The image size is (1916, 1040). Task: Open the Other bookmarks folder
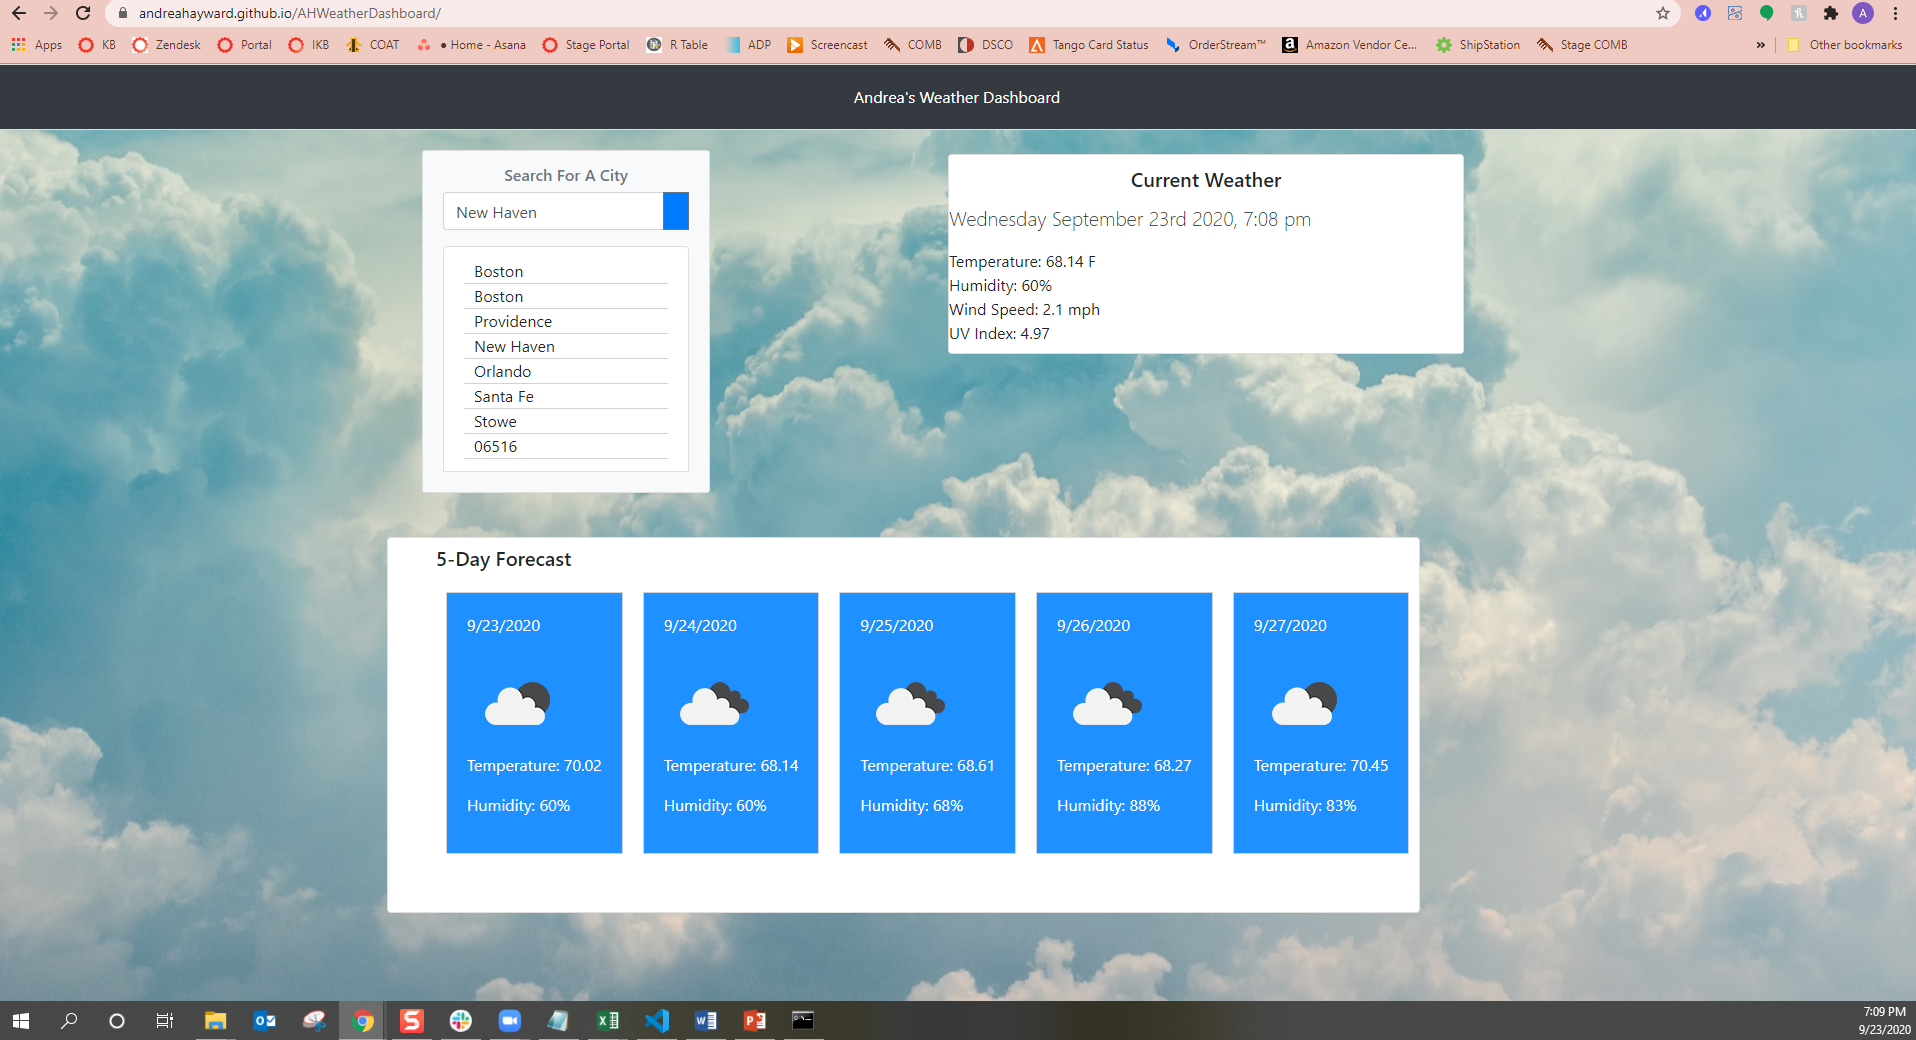point(1844,45)
